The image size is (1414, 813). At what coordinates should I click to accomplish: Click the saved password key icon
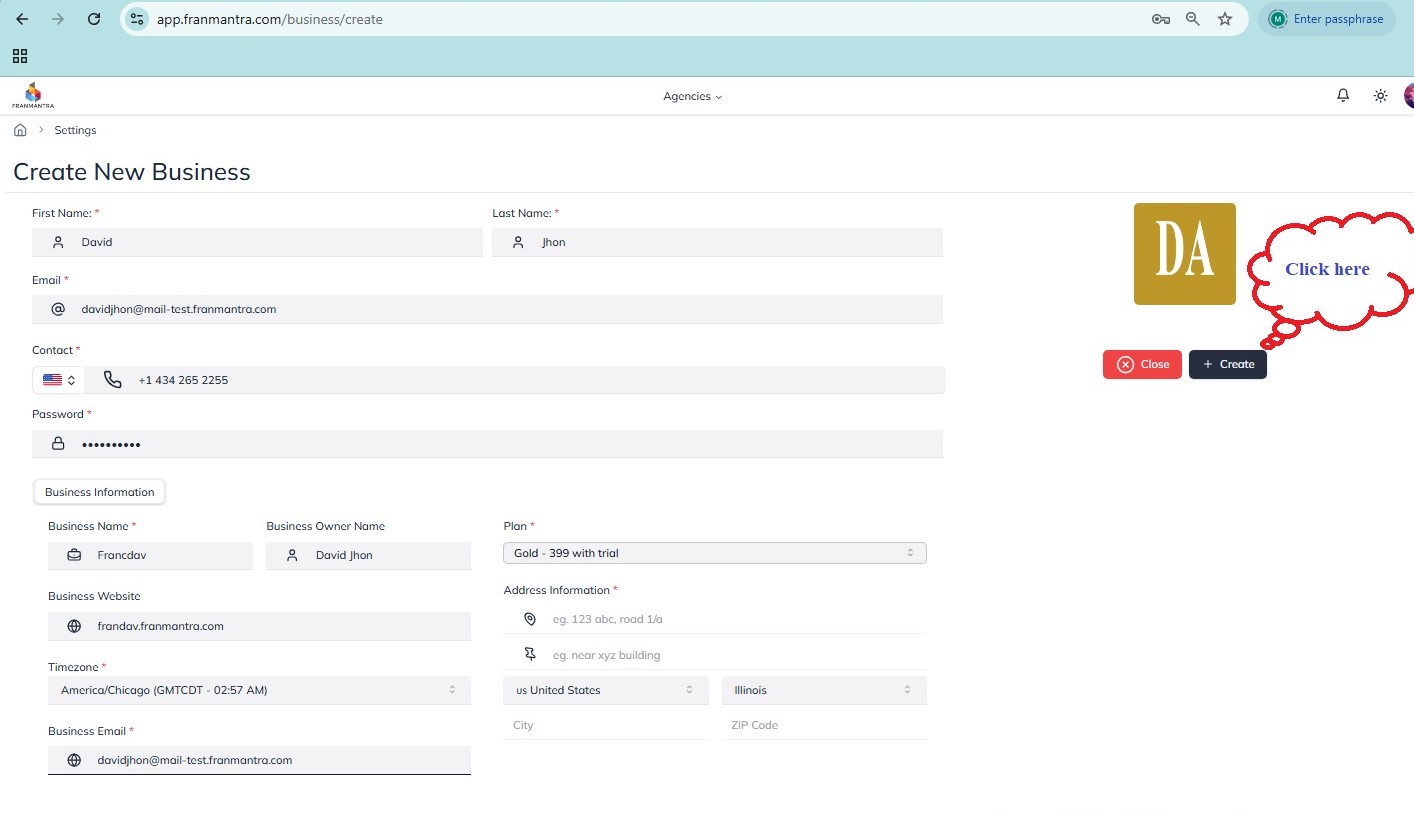tap(1160, 19)
